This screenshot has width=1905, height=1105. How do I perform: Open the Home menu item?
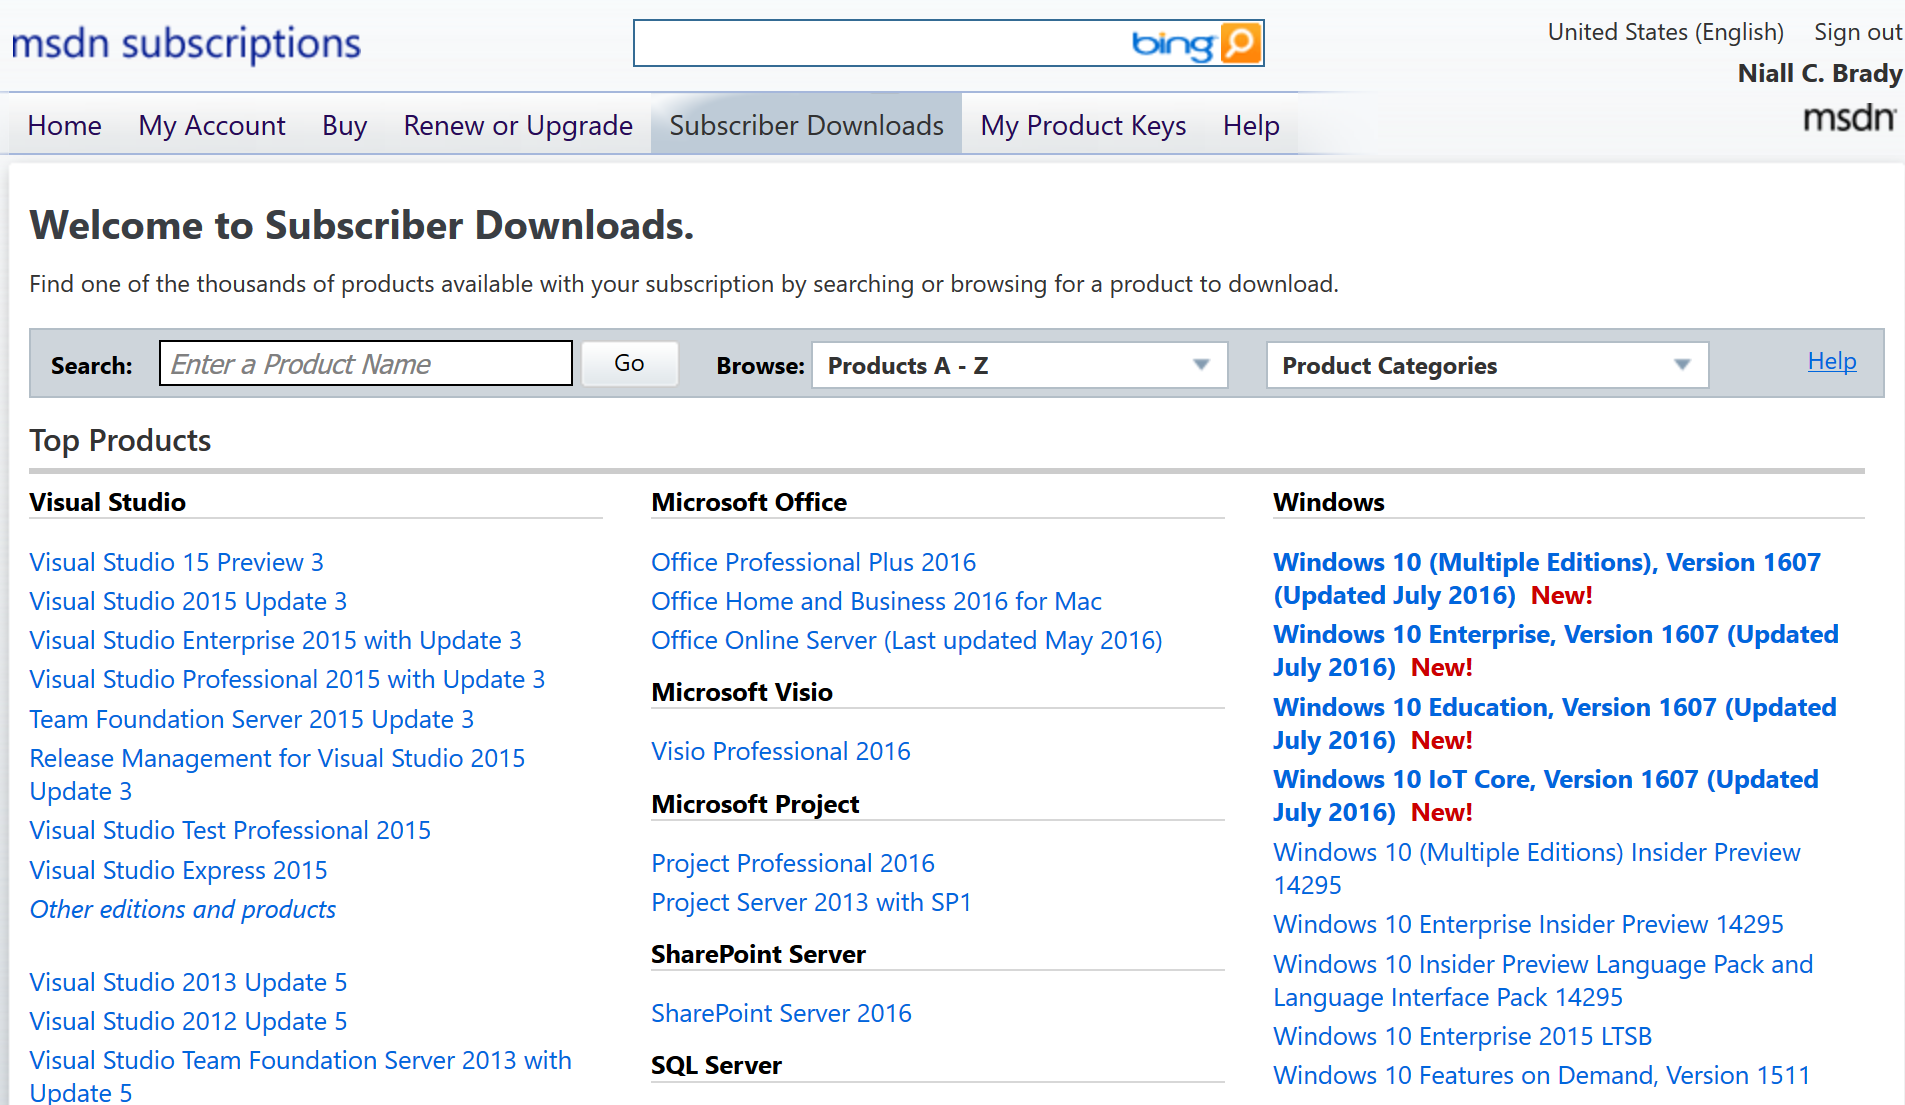click(x=65, y=125)
